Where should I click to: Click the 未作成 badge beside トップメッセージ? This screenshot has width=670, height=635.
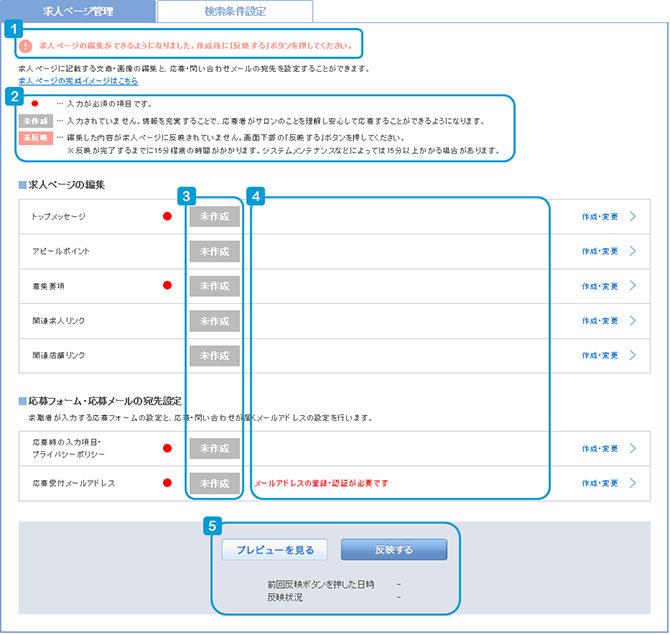[215, 216]
